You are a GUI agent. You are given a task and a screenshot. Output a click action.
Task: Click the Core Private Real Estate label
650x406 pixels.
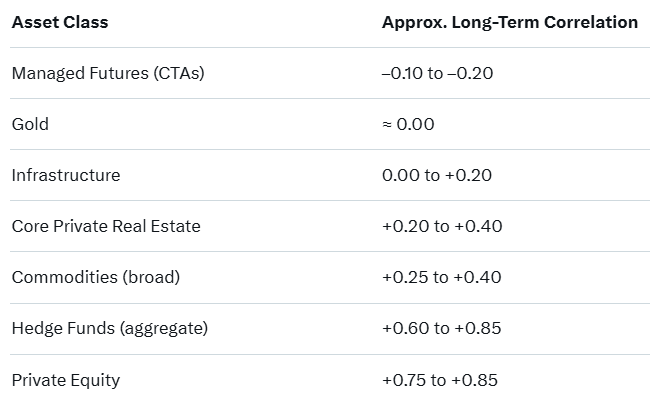pos(105,226)
